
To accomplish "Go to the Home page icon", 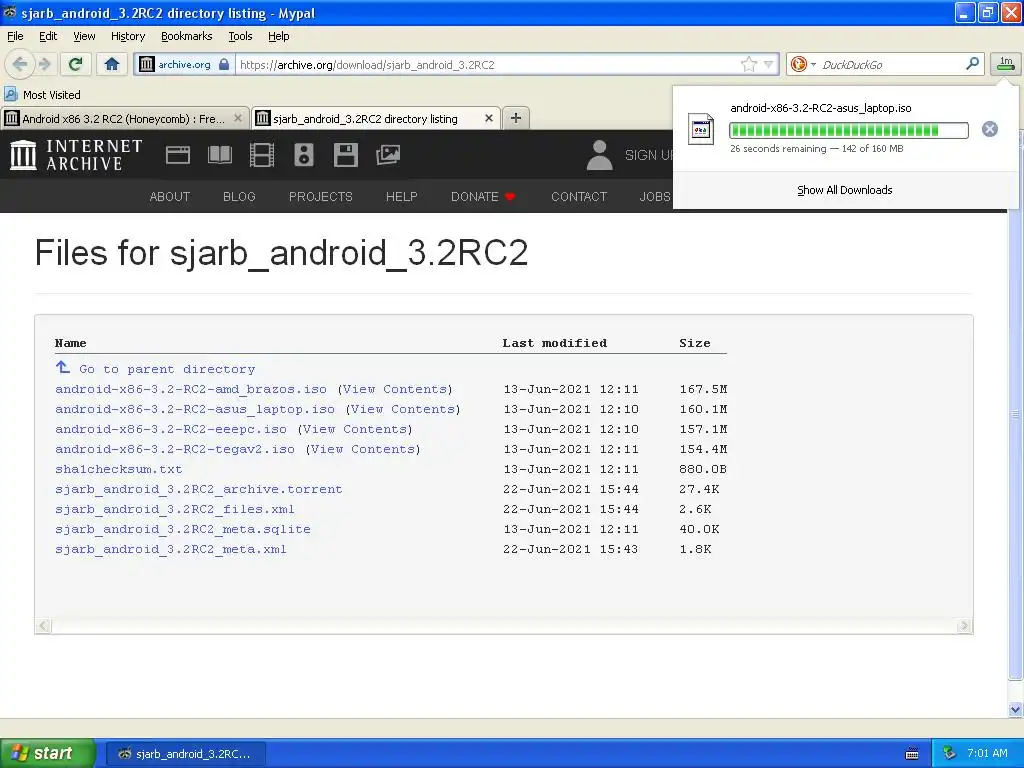I will tap(112, 64).
